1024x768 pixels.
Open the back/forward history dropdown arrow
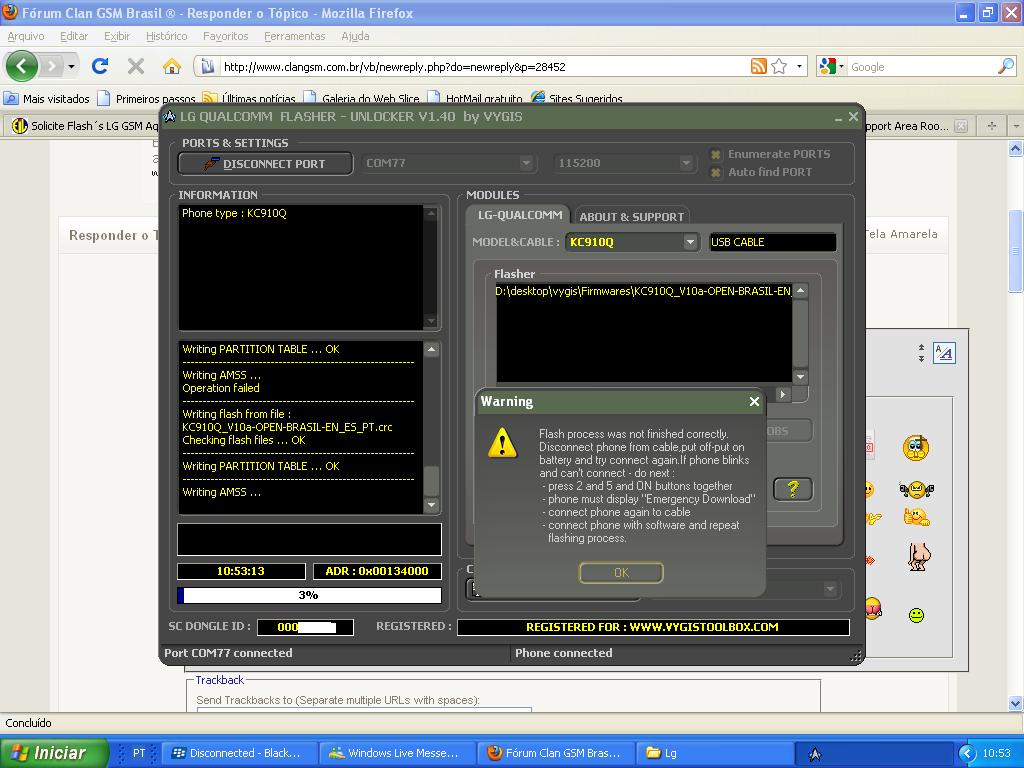(71, 66)
